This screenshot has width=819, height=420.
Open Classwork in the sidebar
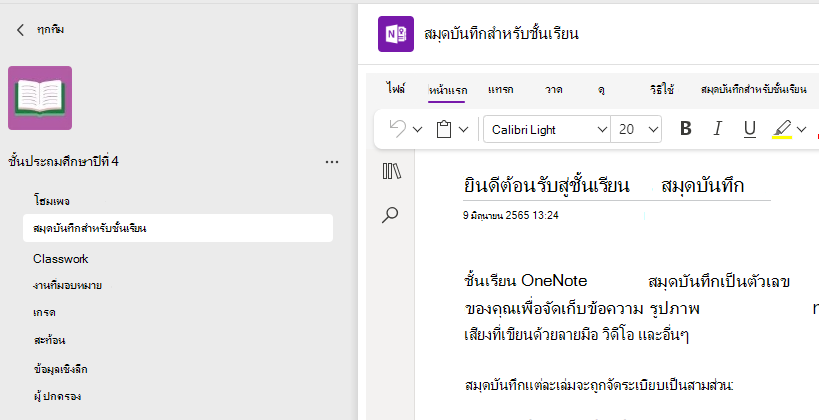[61, 259]
